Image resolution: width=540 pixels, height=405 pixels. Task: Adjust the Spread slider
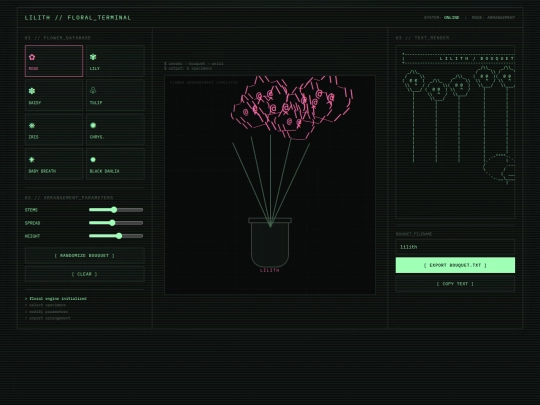click(x=116, y=223)
